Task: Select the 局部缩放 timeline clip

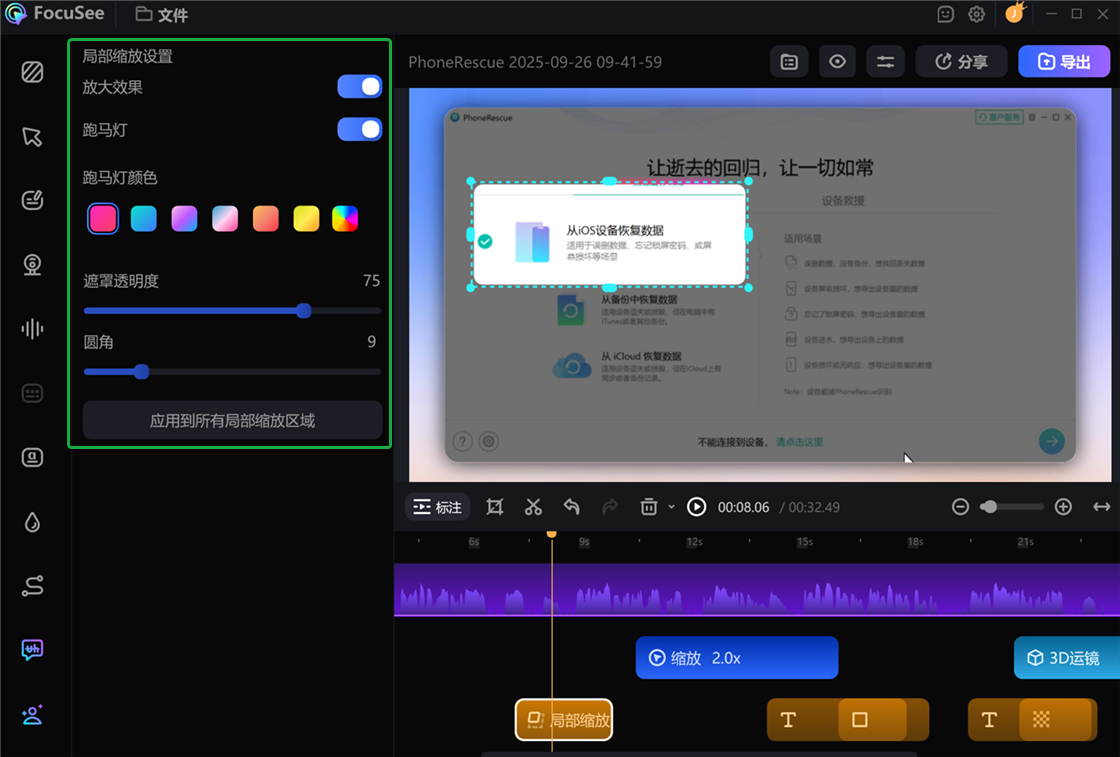Action: click(x=564, y=720)
